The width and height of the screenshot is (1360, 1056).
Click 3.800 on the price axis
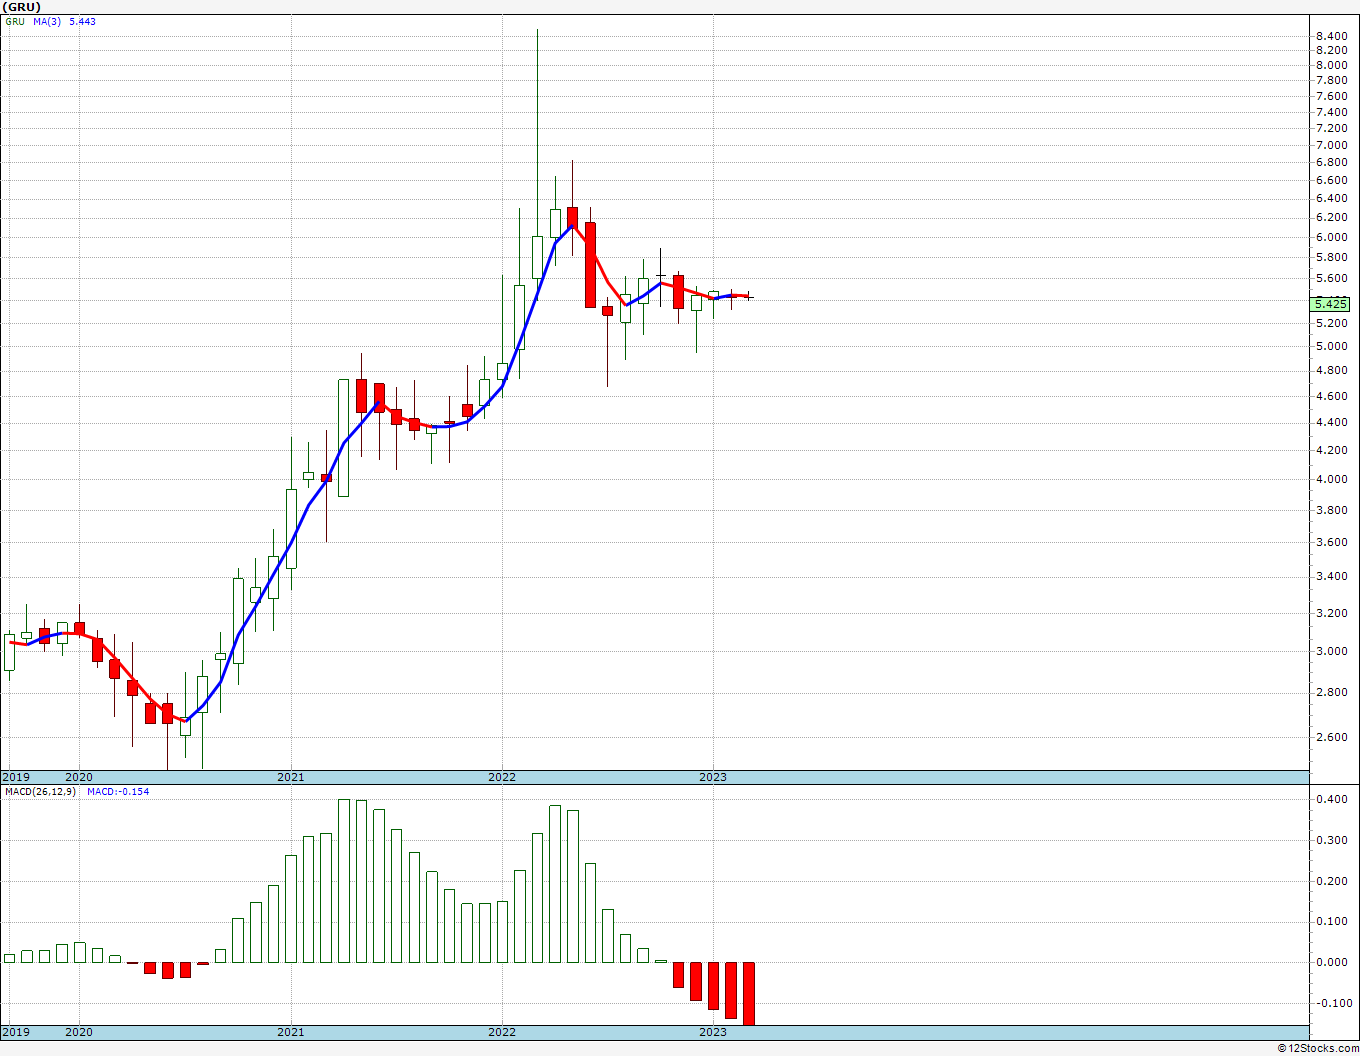(1331, 510)
